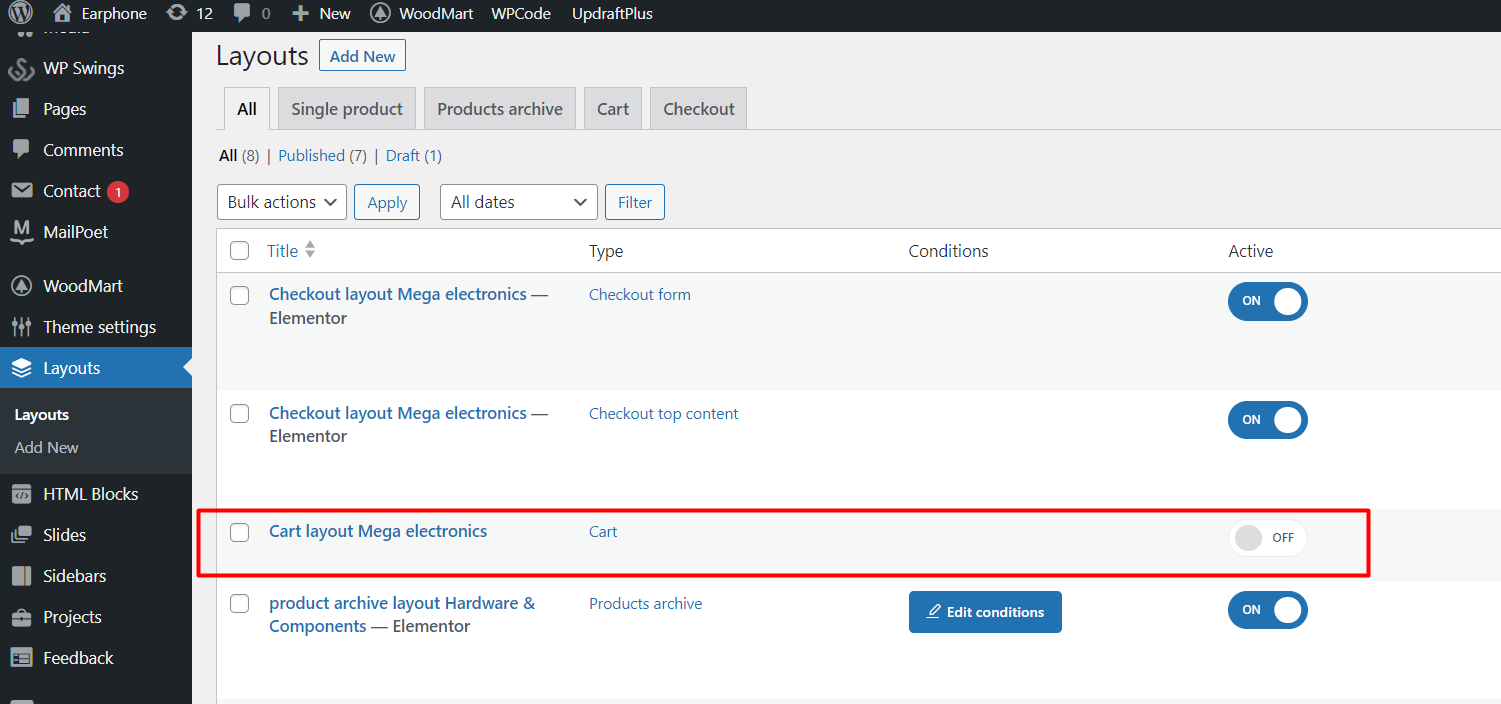1501x704 pixels.
Task: Click the Type column header
Action: tap(606, 251)
